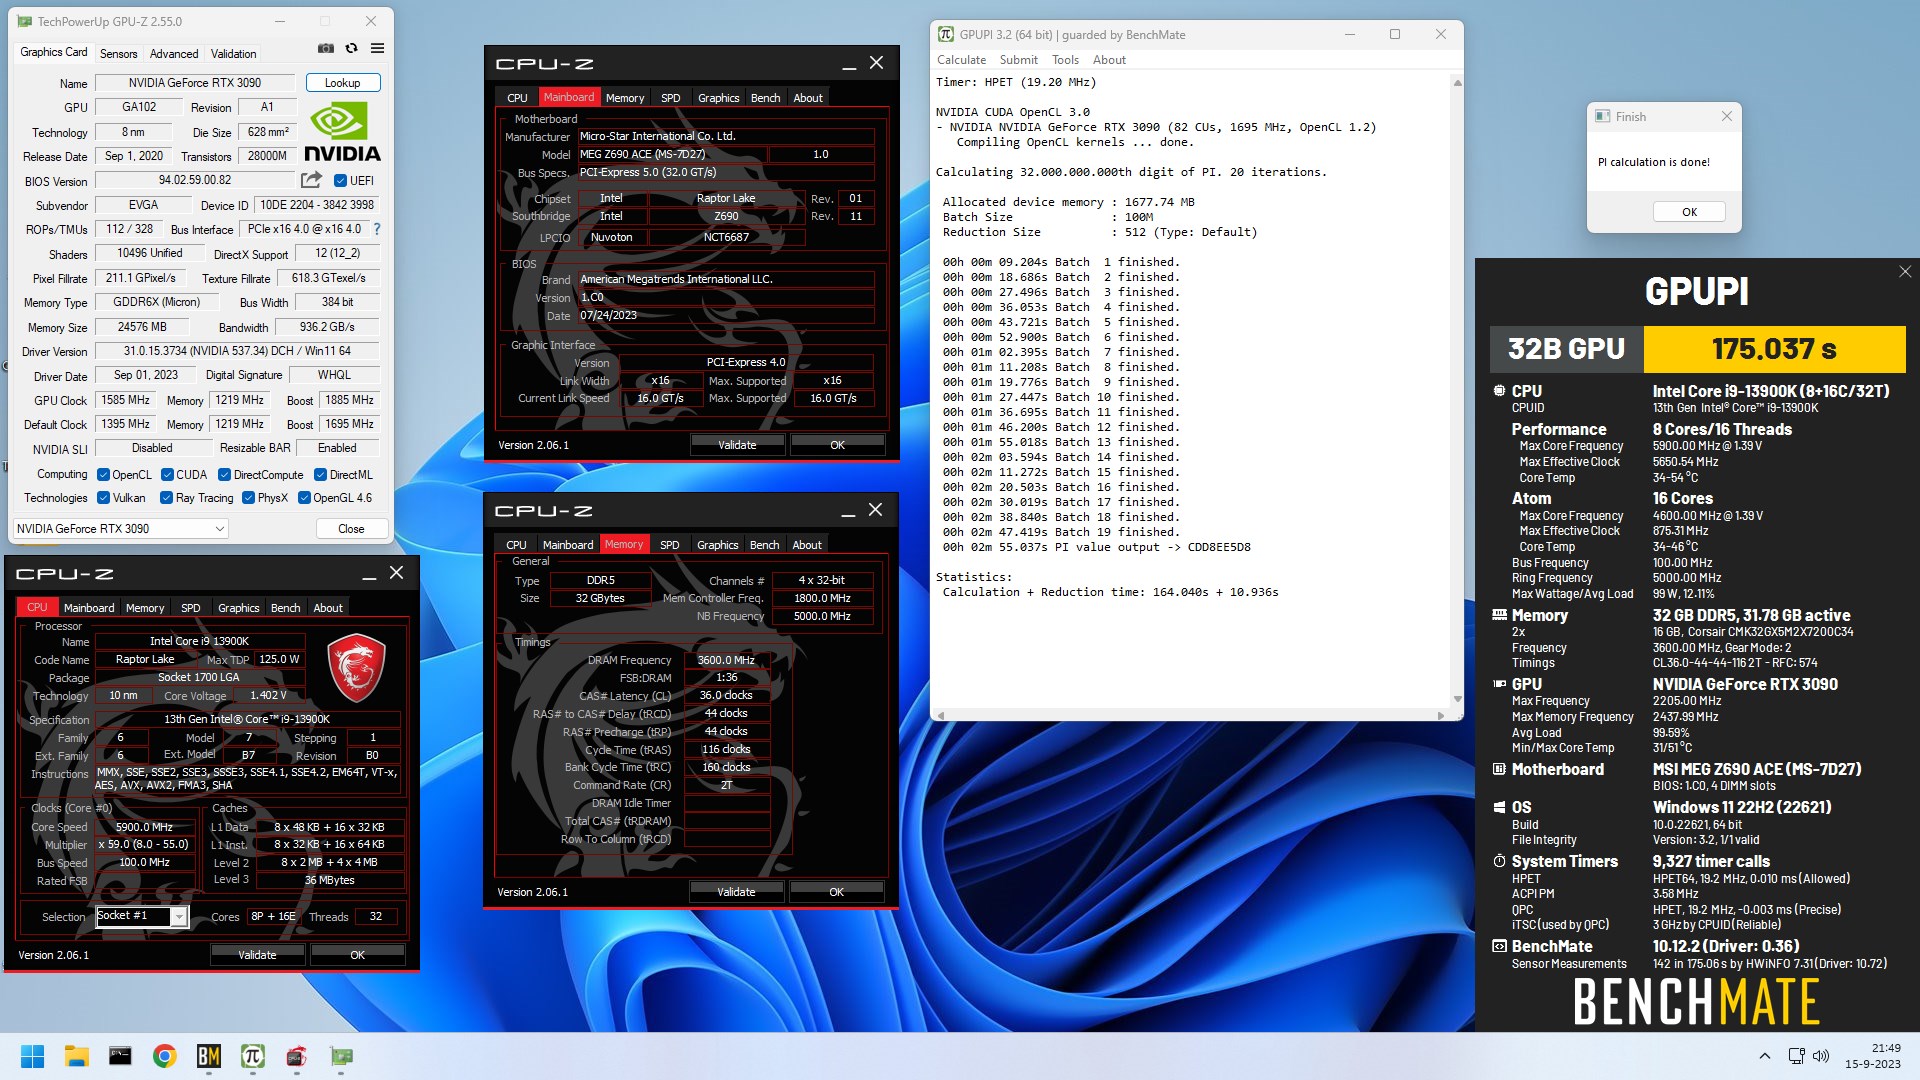The width and height of the screenshot is (1920, 1080).
Task: Click the network icon in system tray
Action: (x=1796, y=1056)
